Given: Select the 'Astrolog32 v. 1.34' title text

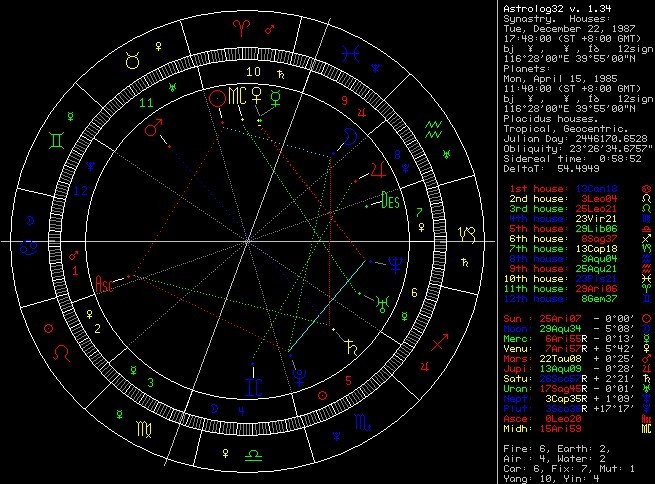Looking at the screenshot, I should pyautogui.click(x=557, y=8).
